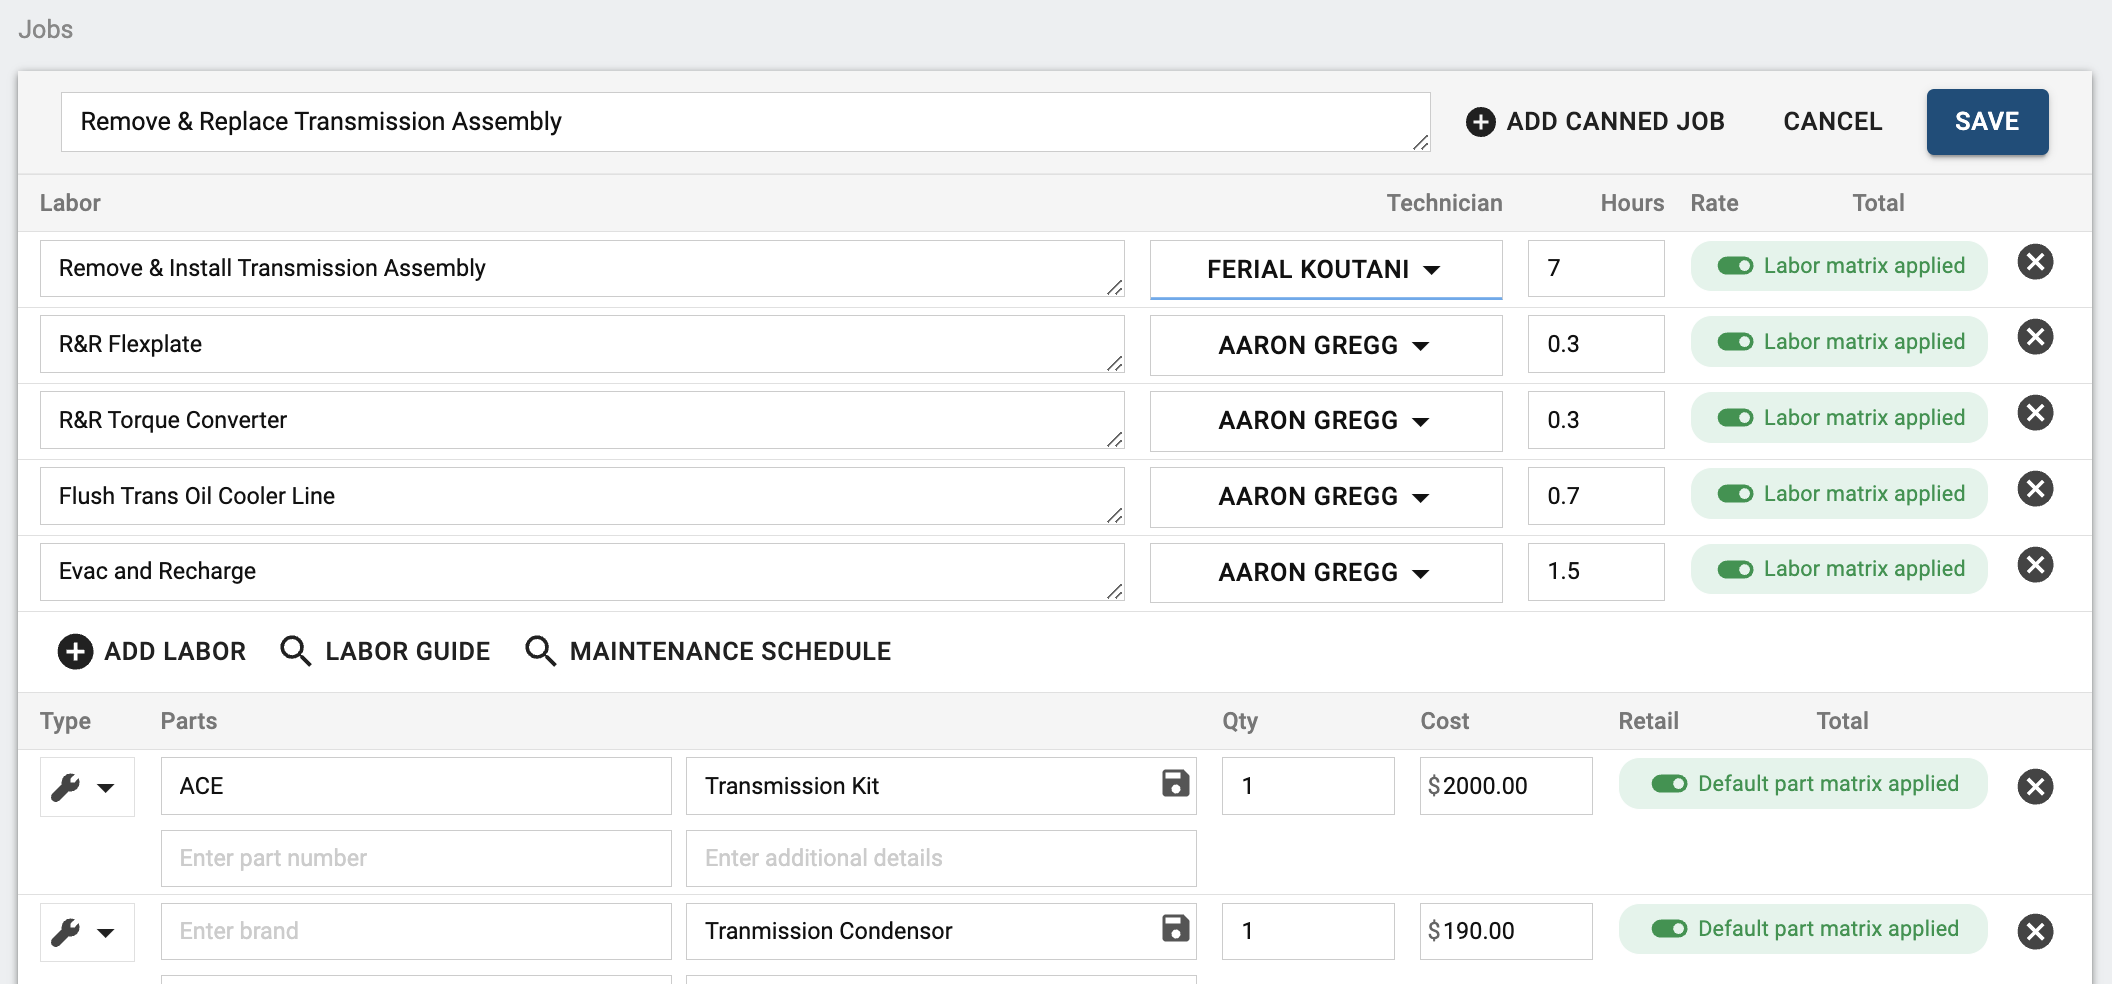Click the $2000.00 cost field
The image size is (2112, 984).
click(1506, 786)
